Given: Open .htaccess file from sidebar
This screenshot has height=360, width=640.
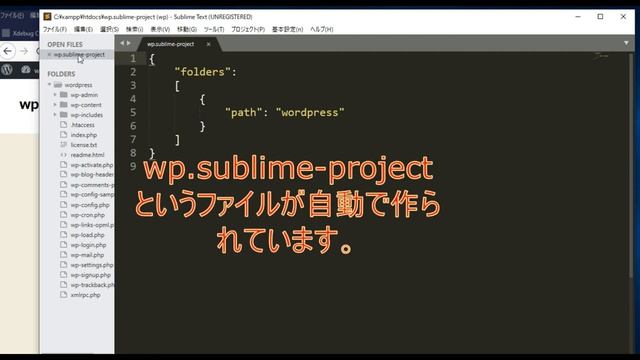Looking at the screenshot, I should (x=82, y=125).
